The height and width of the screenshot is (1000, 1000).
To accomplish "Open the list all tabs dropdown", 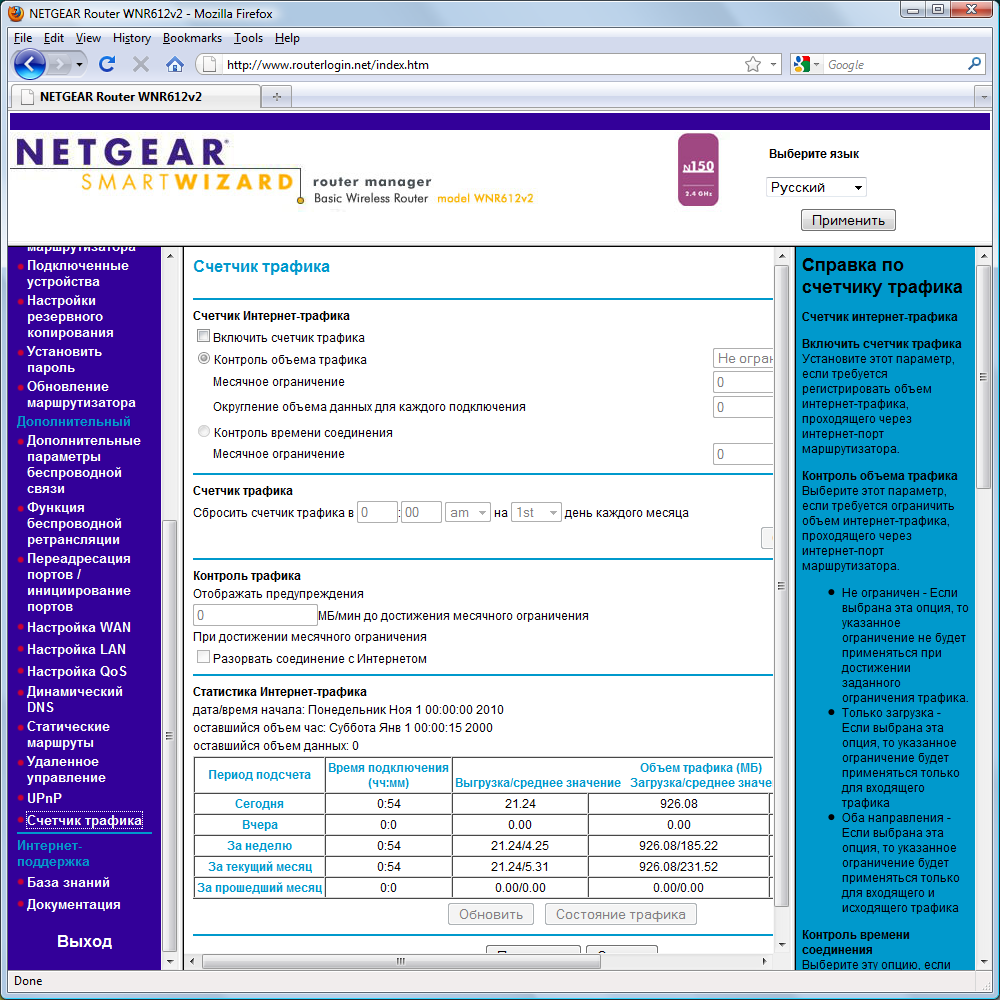I will pyautogui.click(x=983, y=97).
